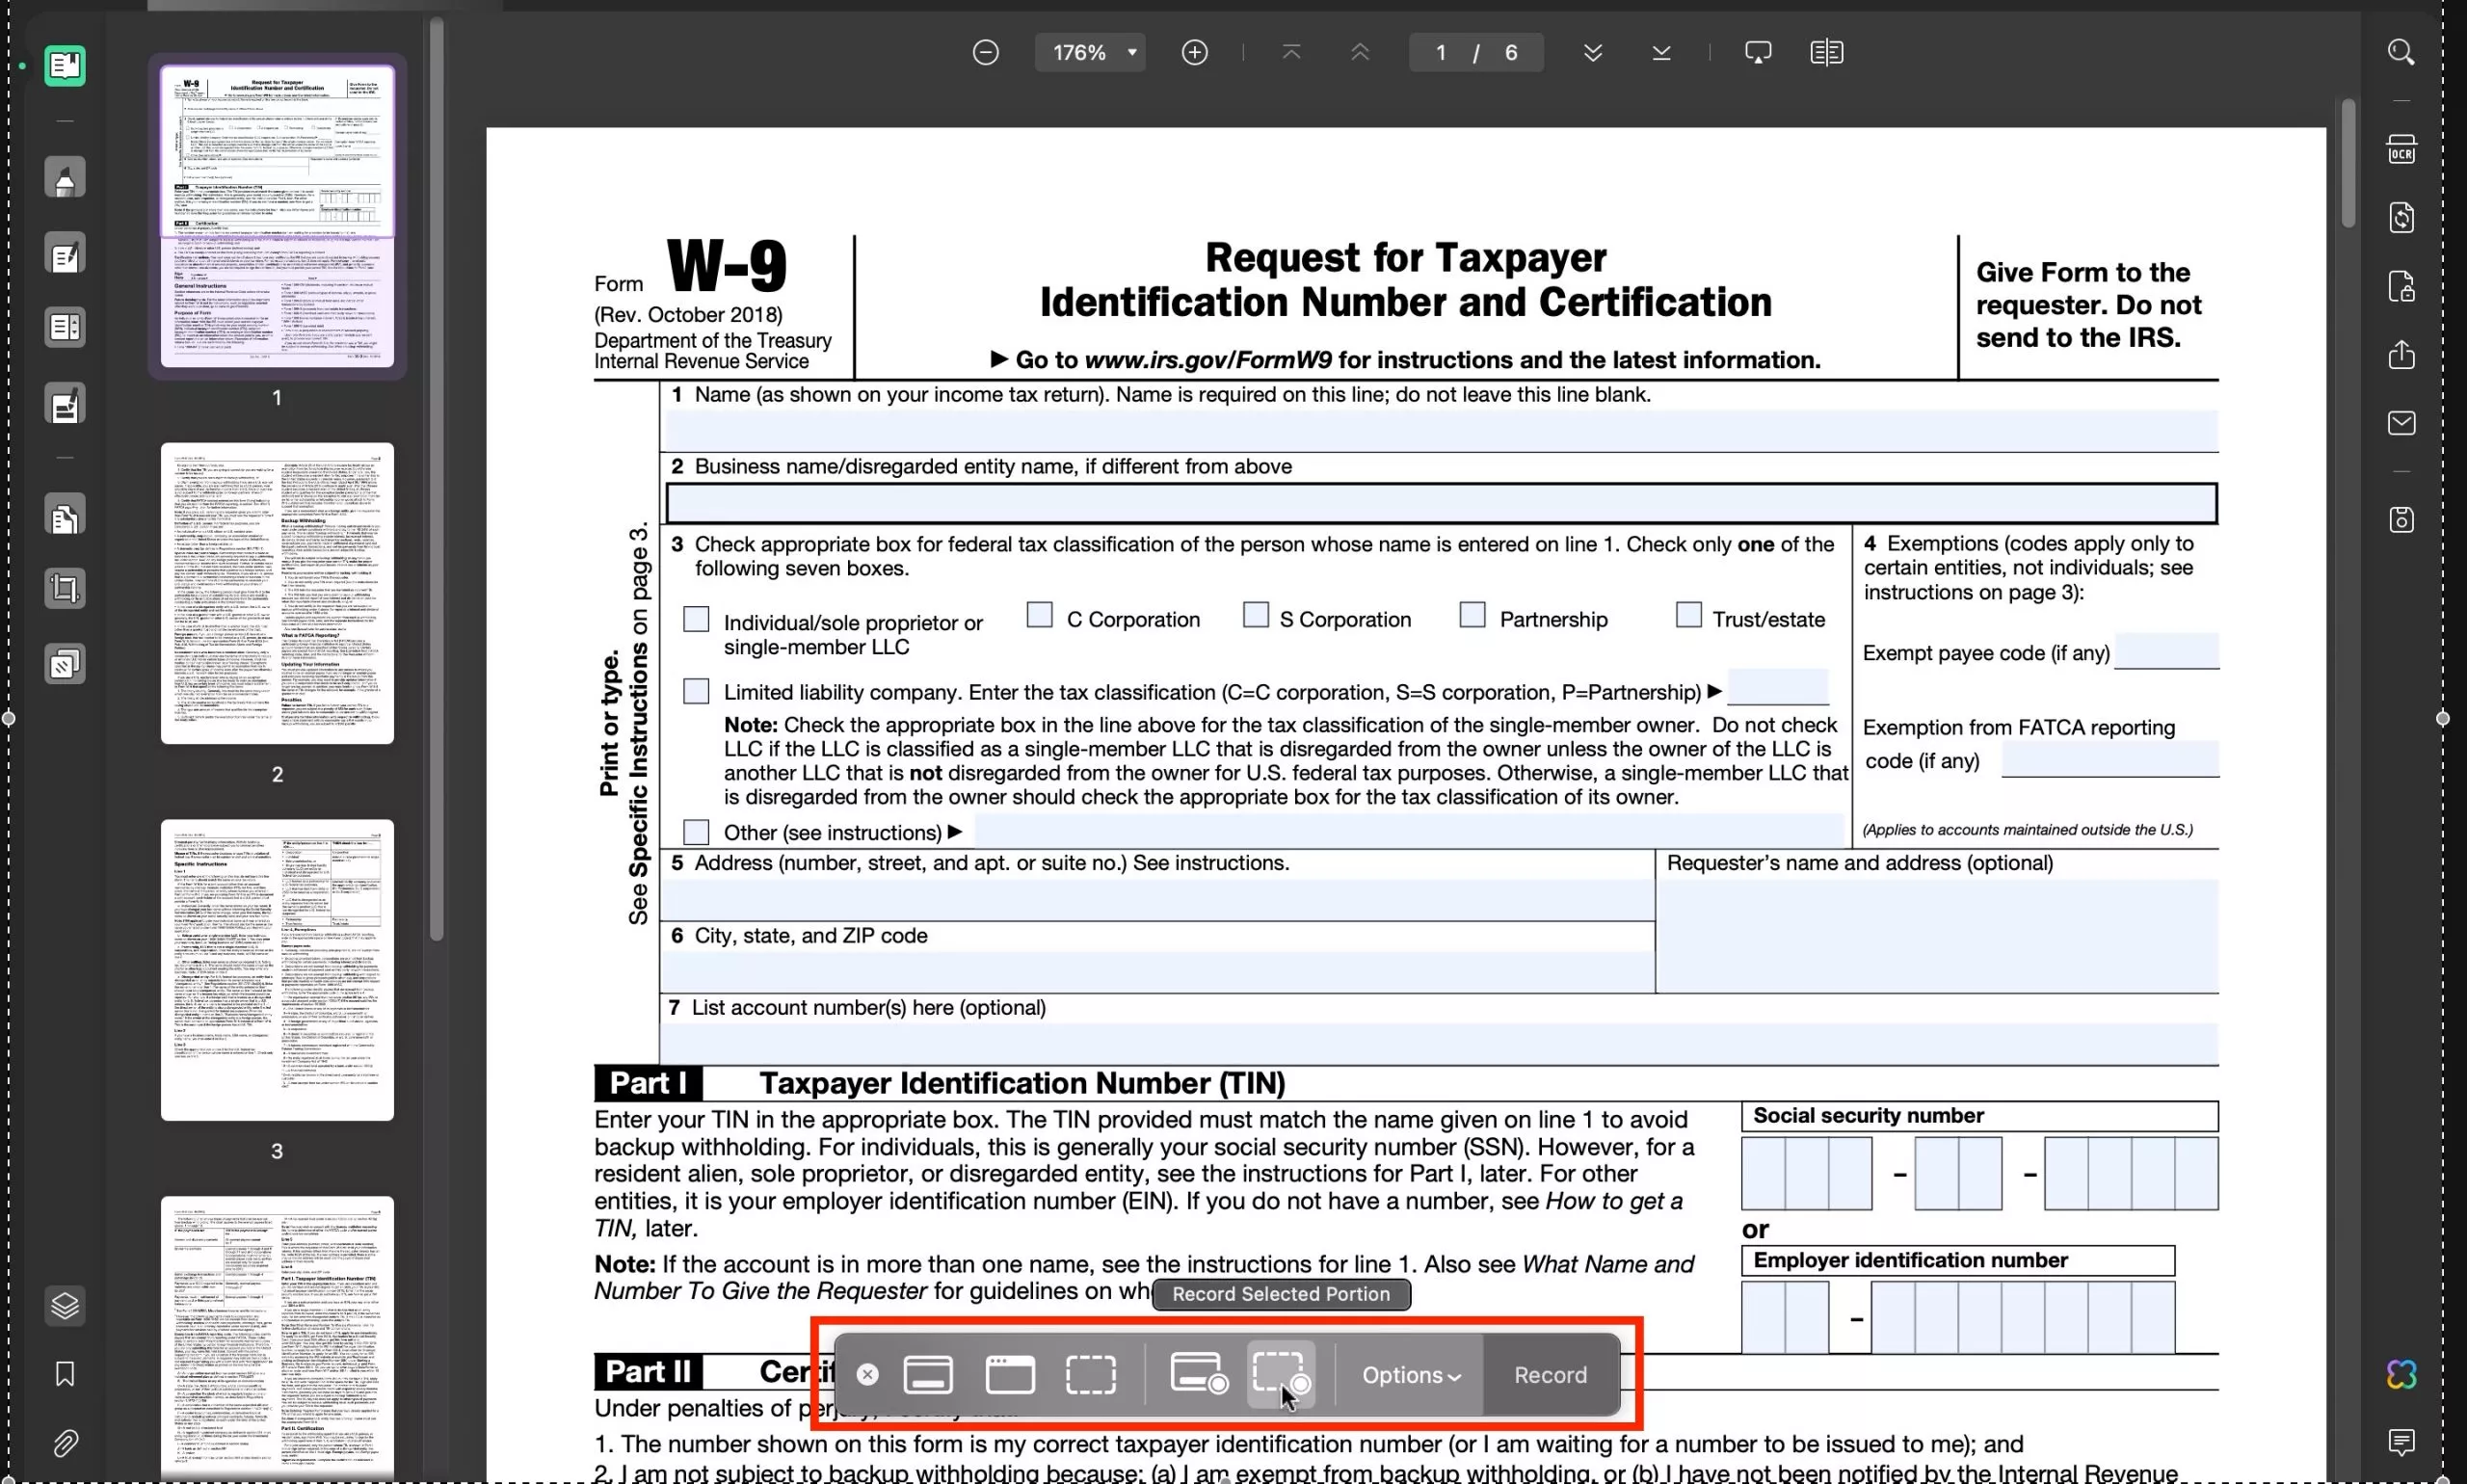This screenshot has height=1484, width=2467.
Task: Check the Limited liability company box
Action: [x=696, y=691]
